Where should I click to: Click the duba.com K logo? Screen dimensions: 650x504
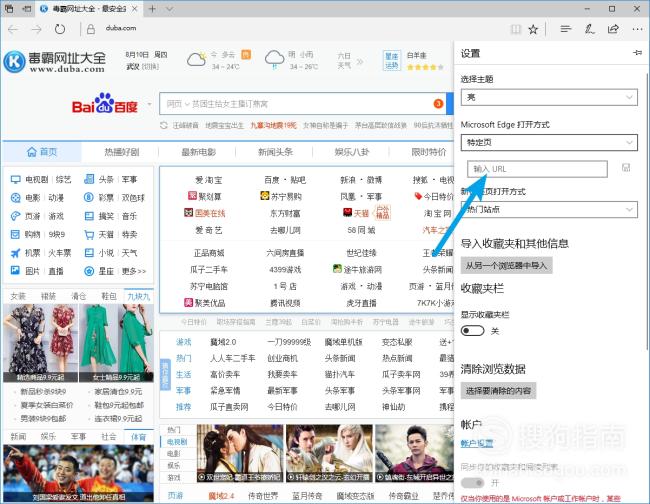14,61
